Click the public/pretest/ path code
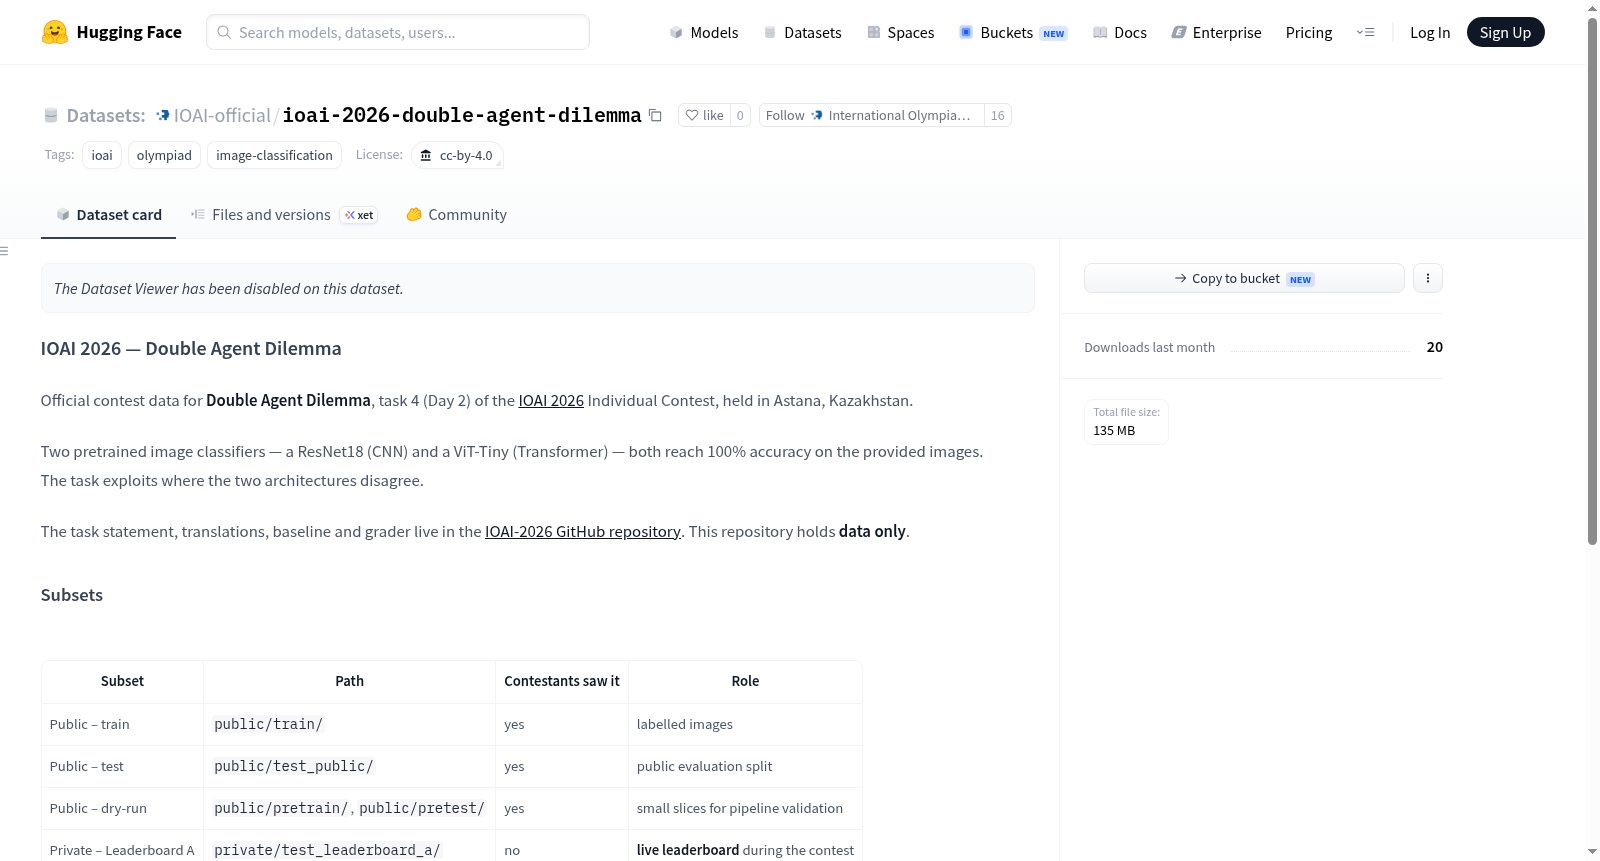 point(422,808)
